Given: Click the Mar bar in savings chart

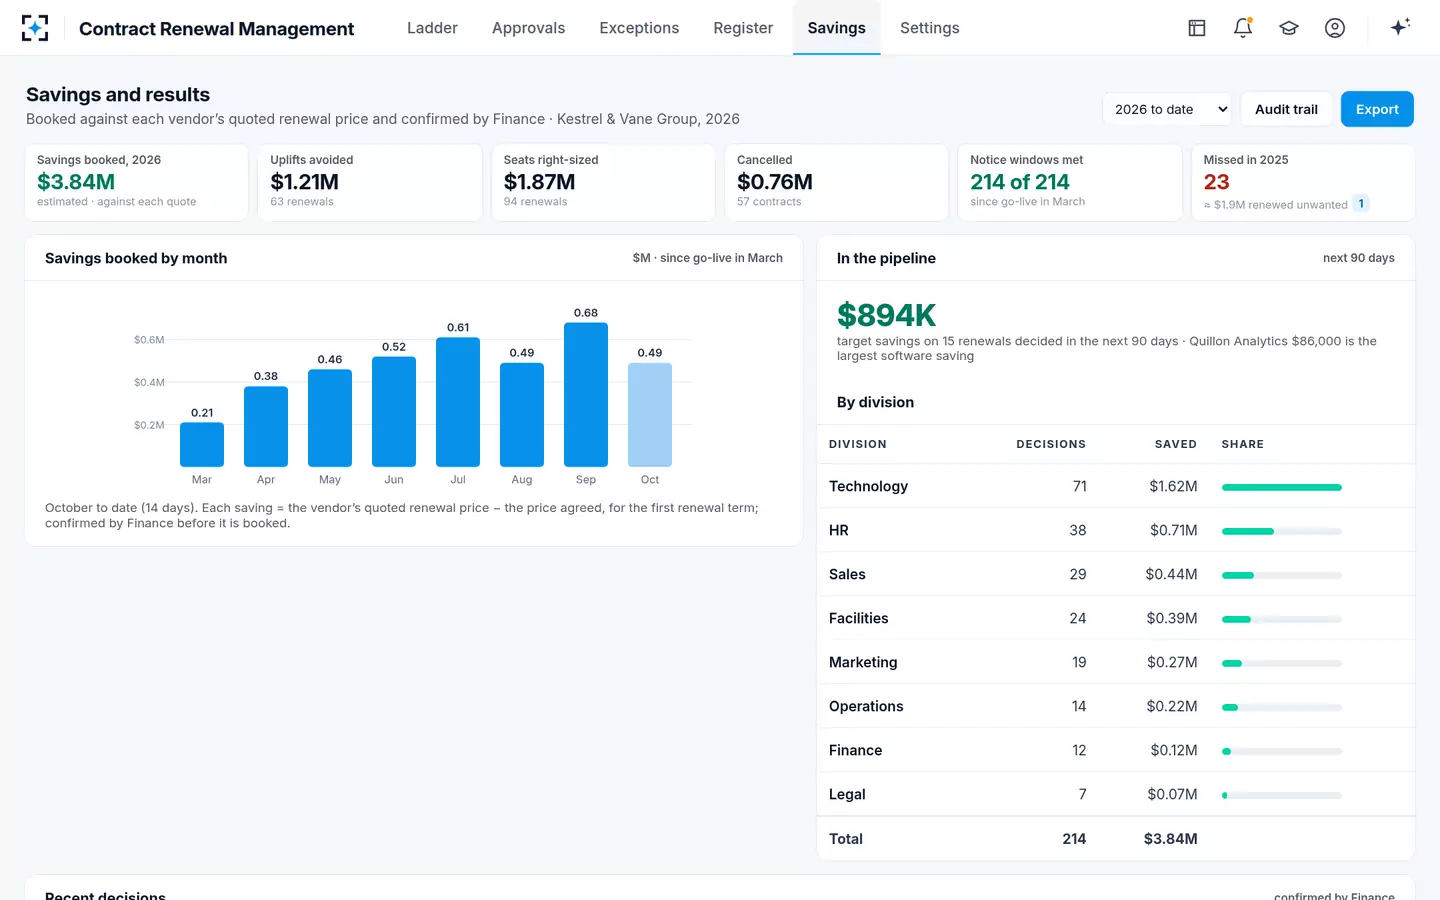Looking at the screenshot, I should tap(202, 445).
